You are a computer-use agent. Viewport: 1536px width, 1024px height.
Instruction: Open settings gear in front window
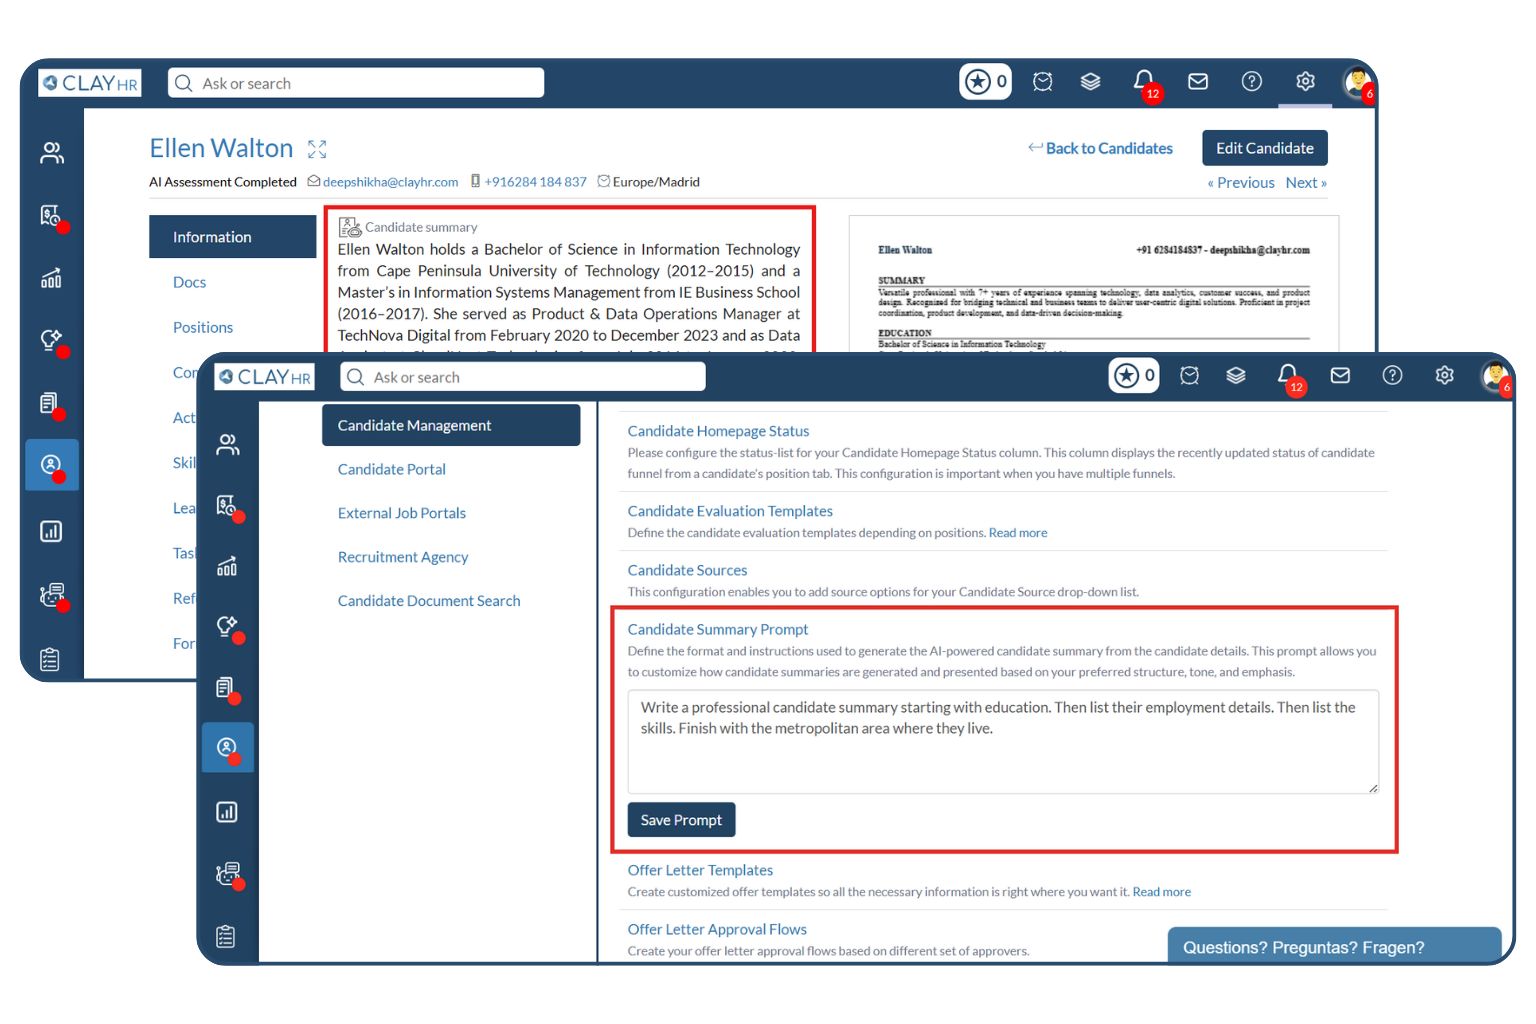coord(1444,375)
